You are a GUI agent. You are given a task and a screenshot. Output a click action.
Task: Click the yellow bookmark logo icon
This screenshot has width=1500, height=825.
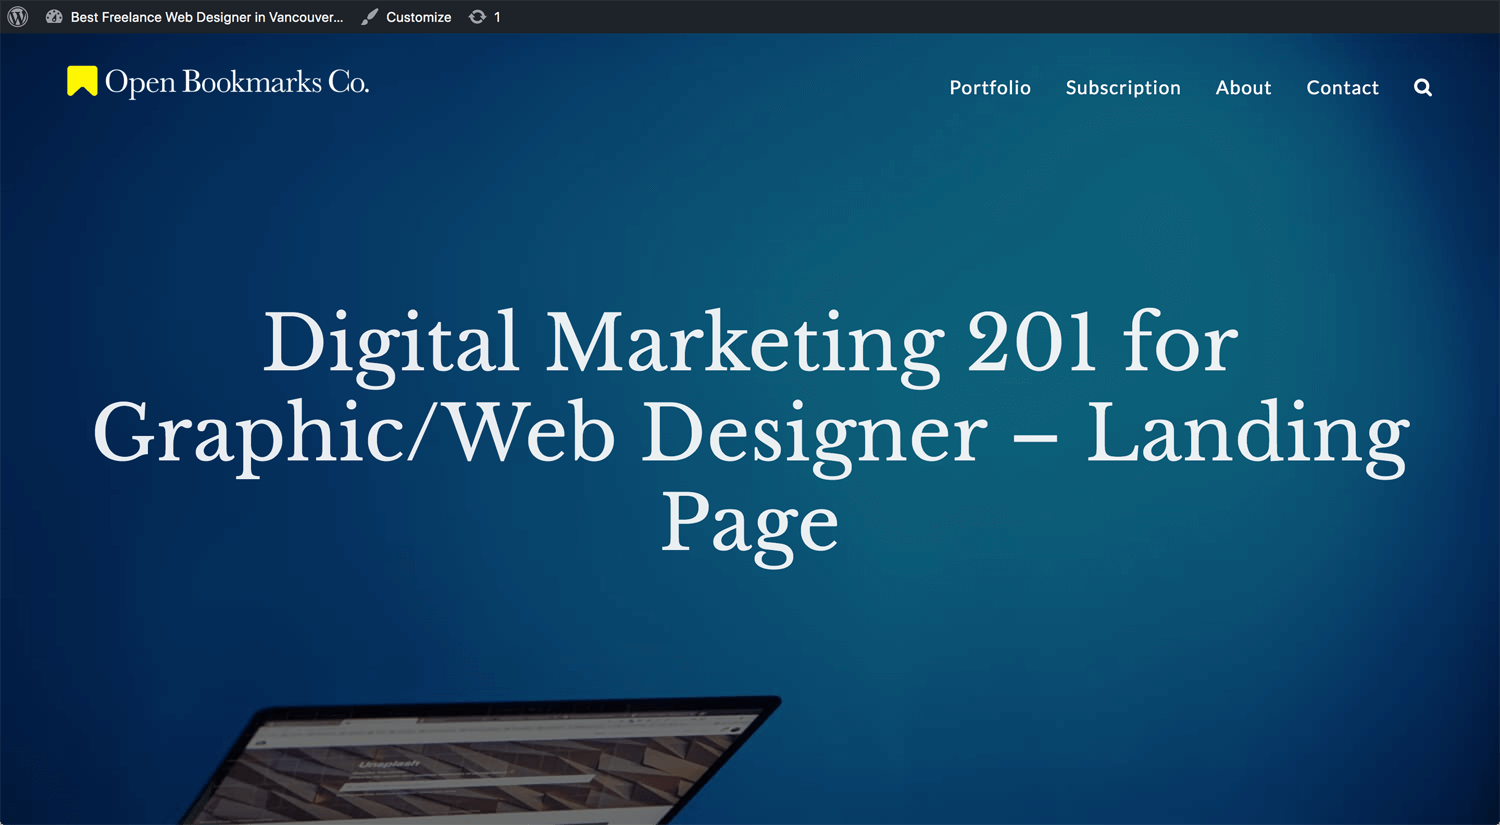82,81
